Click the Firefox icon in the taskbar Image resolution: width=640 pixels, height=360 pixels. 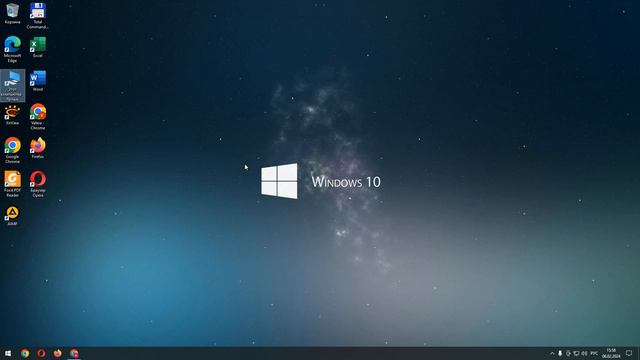click(58, 353)
